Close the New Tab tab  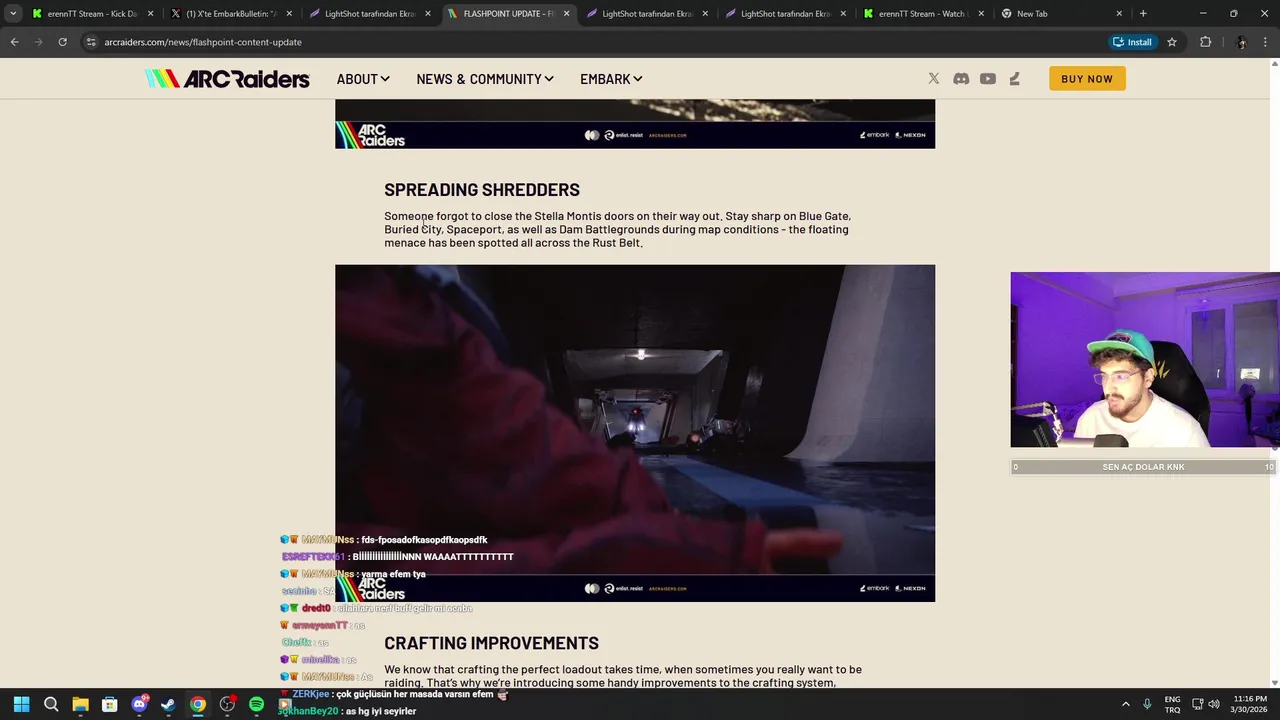1119,14
